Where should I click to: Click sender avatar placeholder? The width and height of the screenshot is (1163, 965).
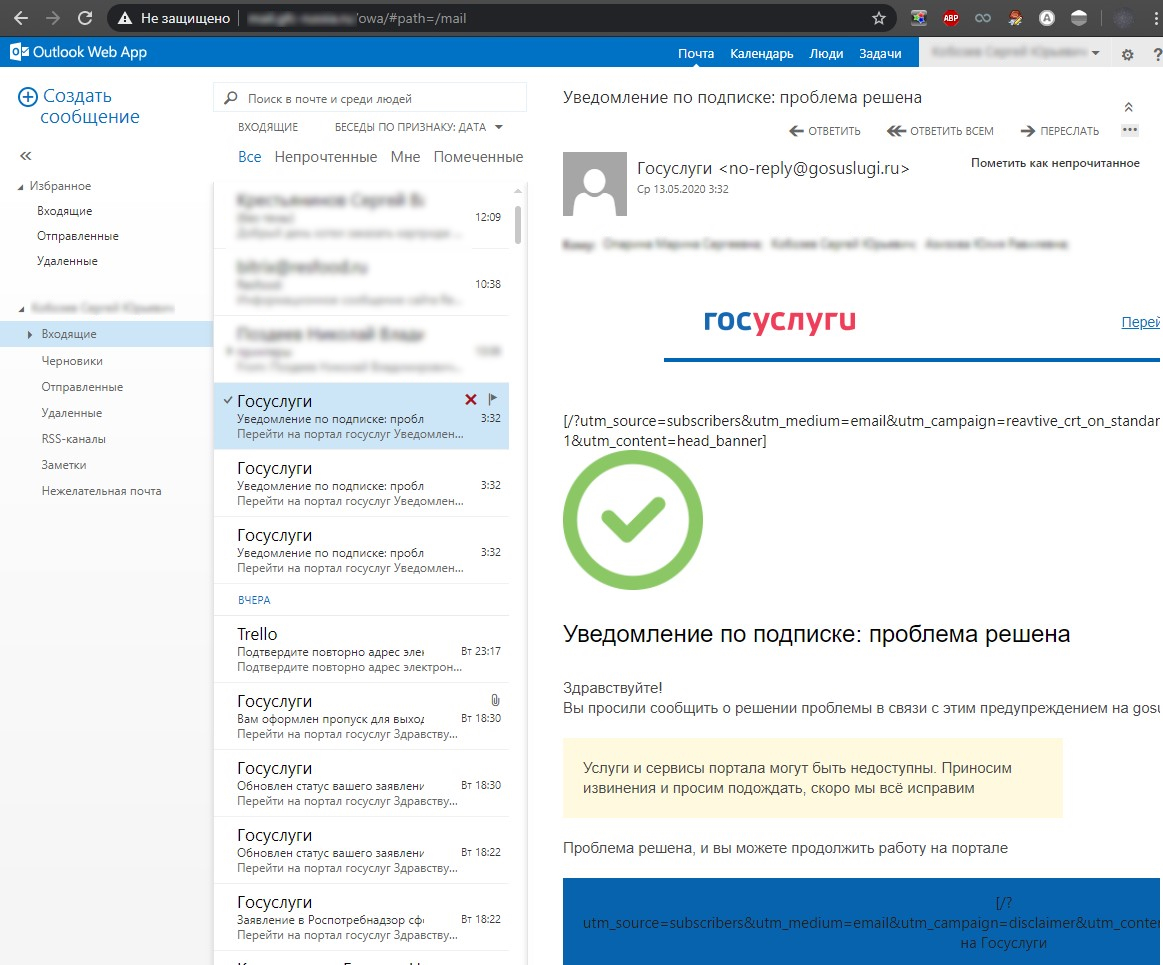pos(595,184)
